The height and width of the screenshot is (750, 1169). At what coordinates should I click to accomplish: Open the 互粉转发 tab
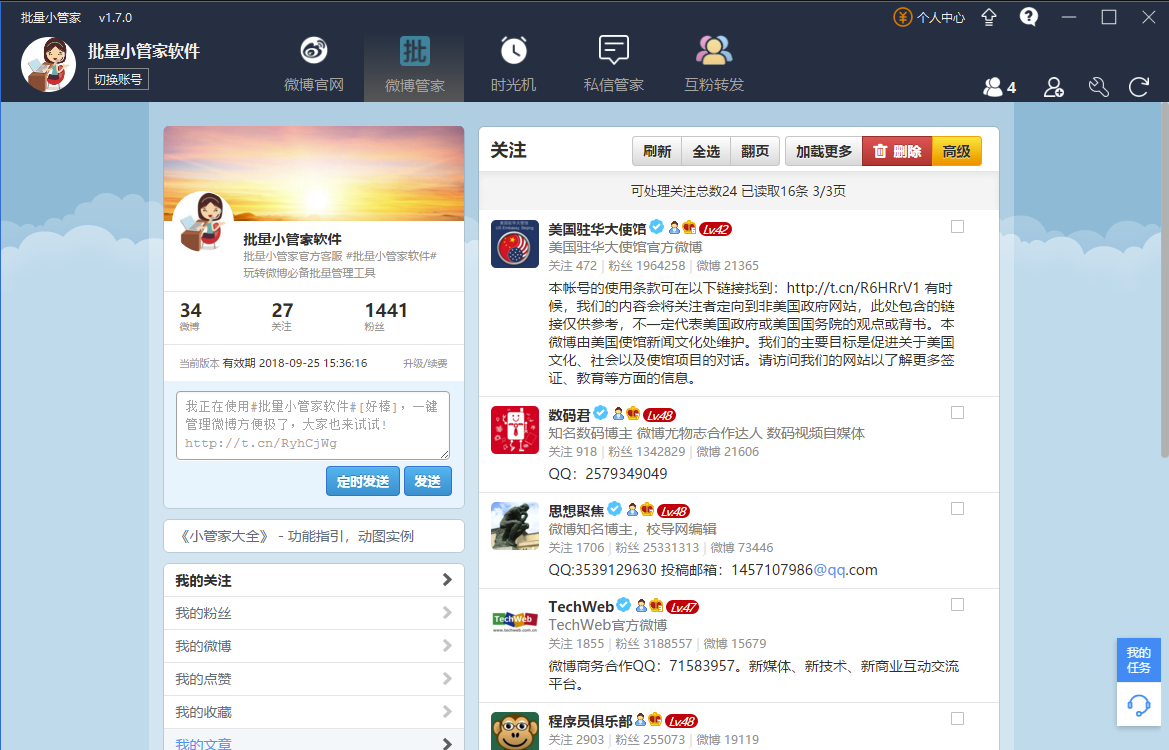click(x=714, y=66)
